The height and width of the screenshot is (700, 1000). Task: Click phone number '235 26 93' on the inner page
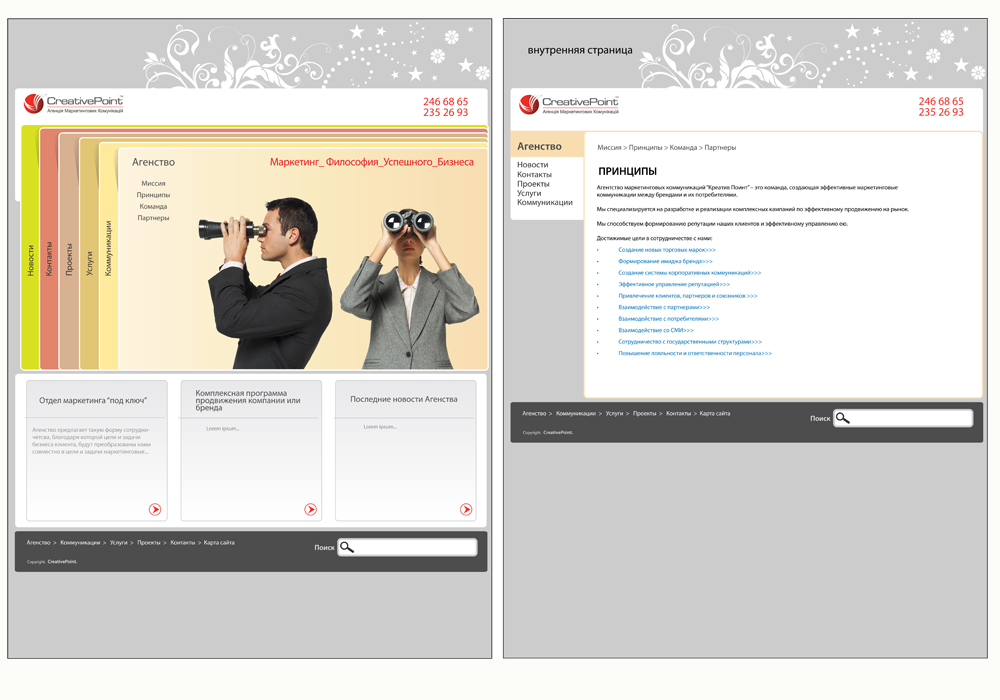(x=941, y=112)
